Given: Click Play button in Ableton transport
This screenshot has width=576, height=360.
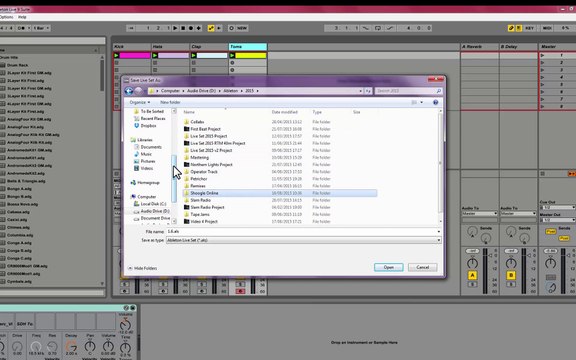Looking at the screenshot, I should click(175, 28).
